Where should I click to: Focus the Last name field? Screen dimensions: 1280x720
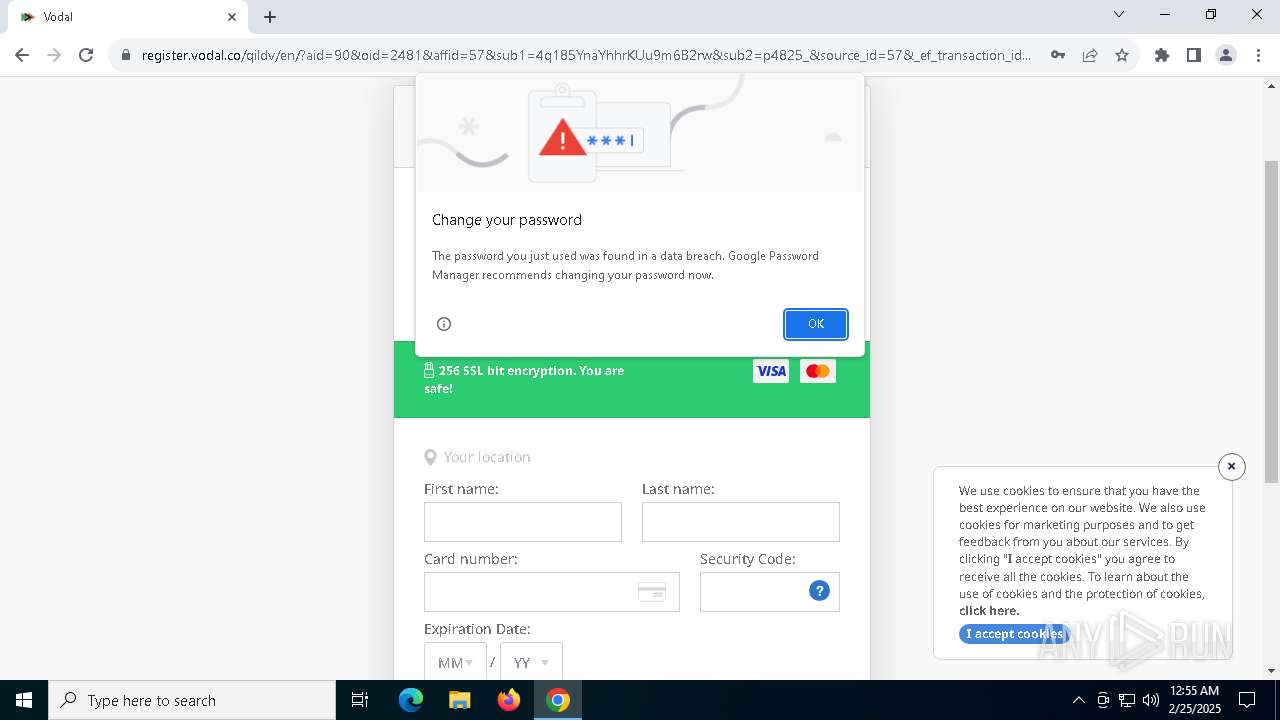(x=741, y=522)
